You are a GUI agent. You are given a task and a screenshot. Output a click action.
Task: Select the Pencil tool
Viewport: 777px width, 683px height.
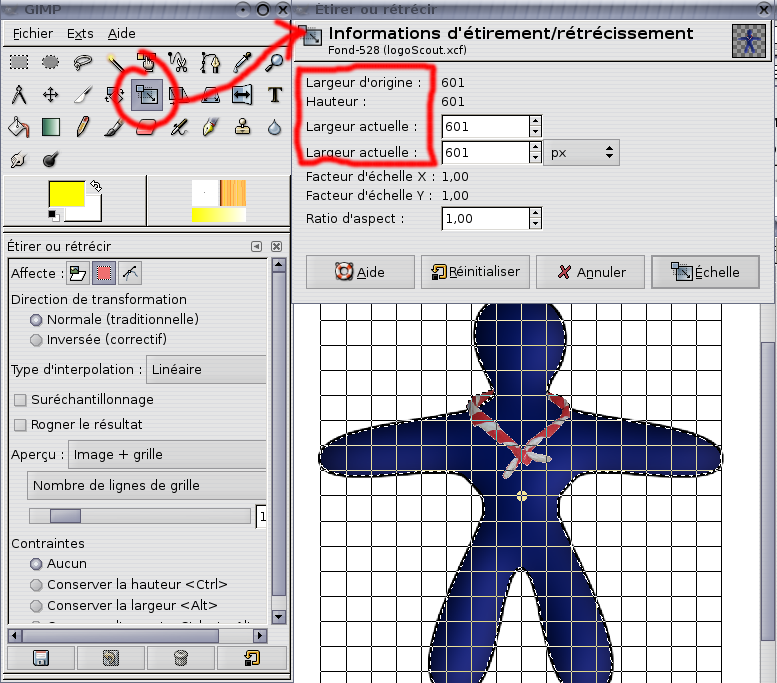[x=82, y=127]
